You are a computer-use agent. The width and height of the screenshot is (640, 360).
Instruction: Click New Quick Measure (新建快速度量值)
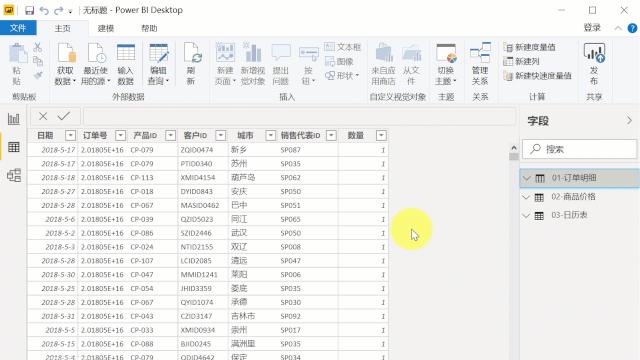pyautogui.click(x=538, y=76)
